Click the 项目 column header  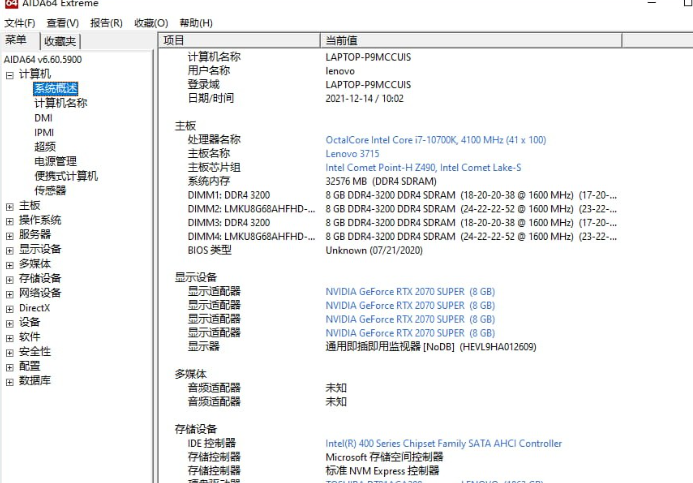pos(239,40)
